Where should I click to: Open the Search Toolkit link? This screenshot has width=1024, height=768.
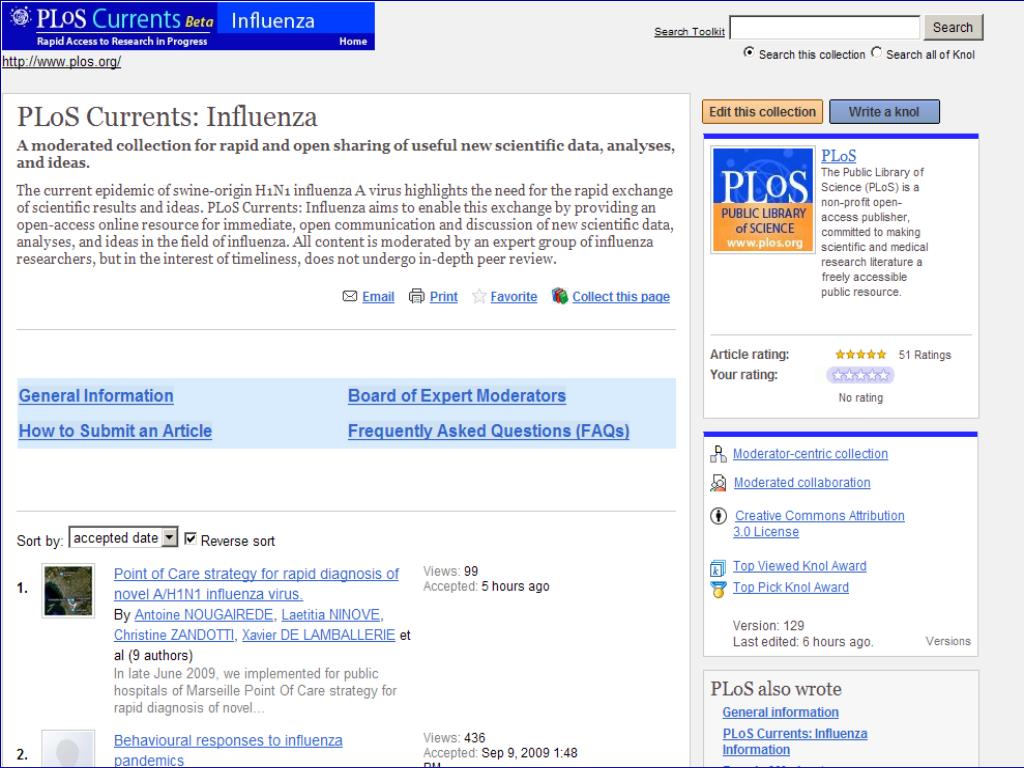coord(689,31)
